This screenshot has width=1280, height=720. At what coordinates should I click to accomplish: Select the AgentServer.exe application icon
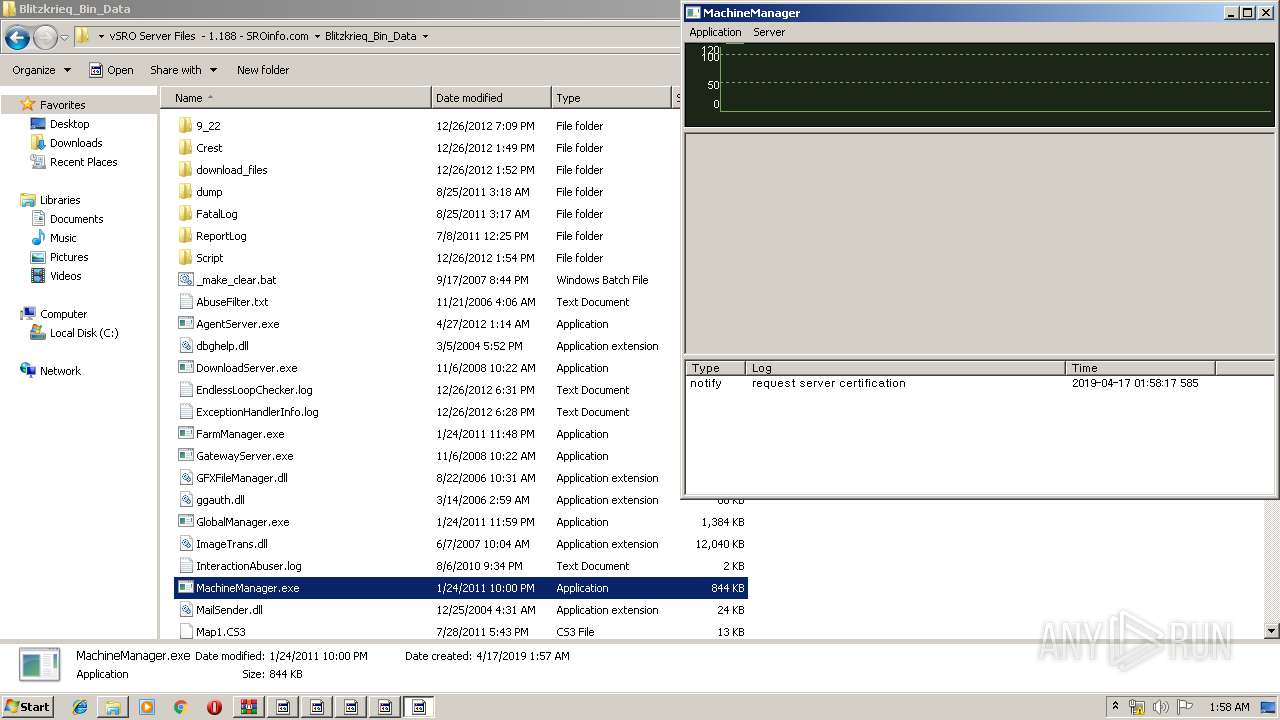[185, 324]
